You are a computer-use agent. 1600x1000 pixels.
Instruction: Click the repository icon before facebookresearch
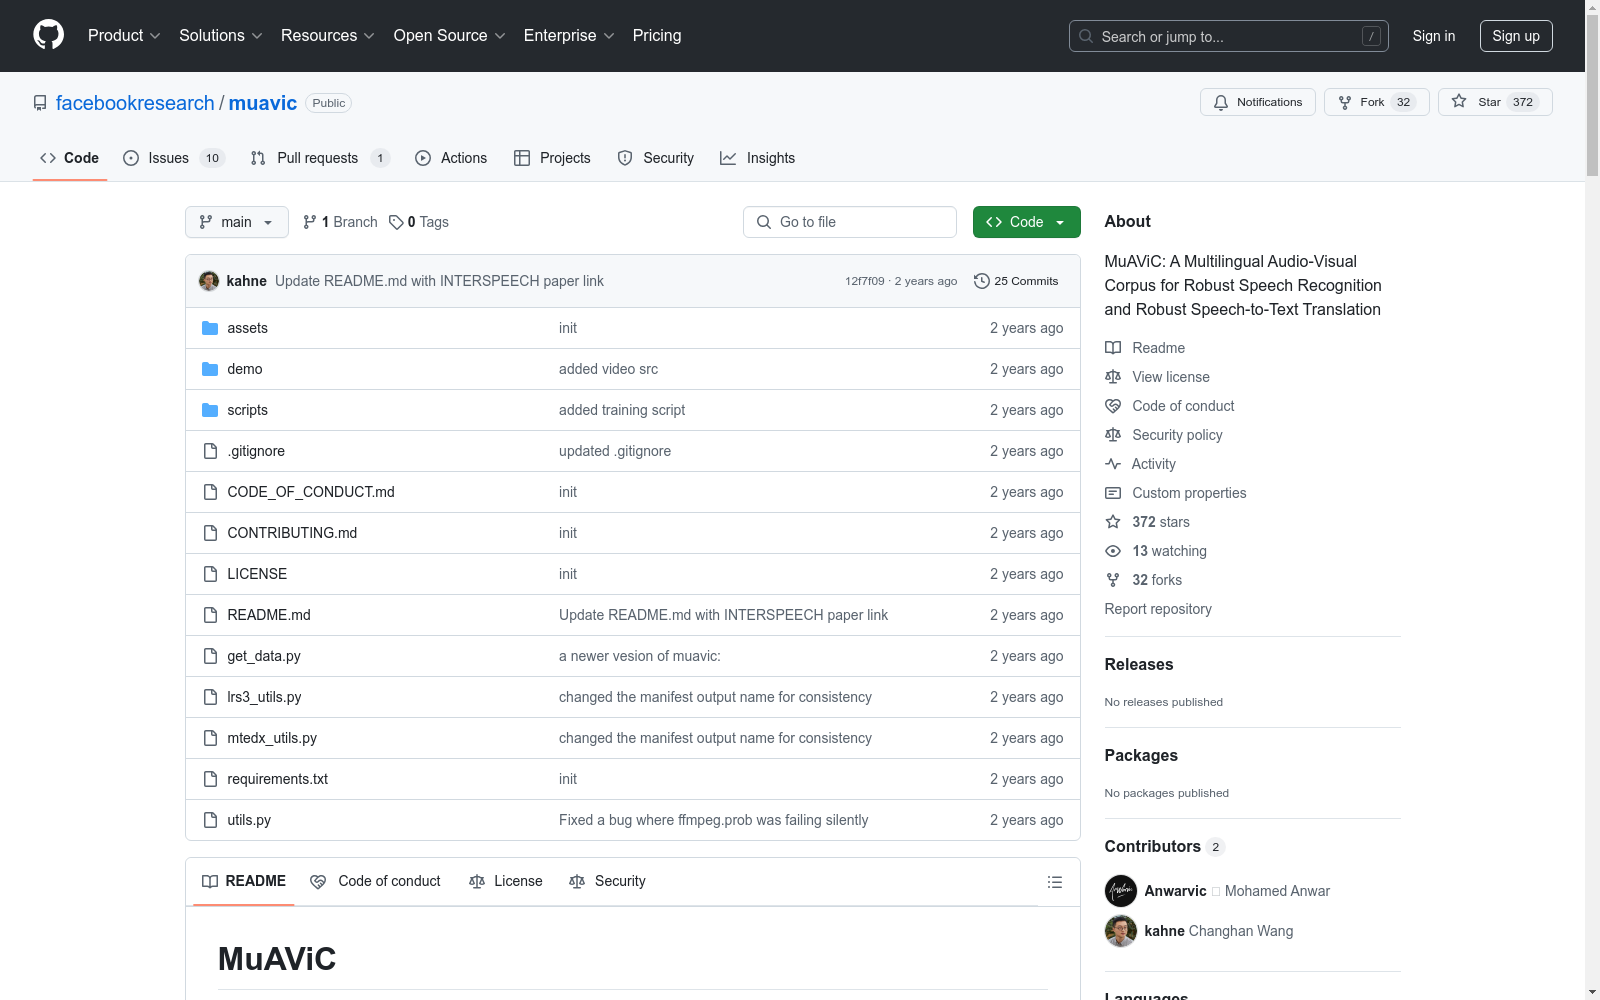tap(40, 103)
